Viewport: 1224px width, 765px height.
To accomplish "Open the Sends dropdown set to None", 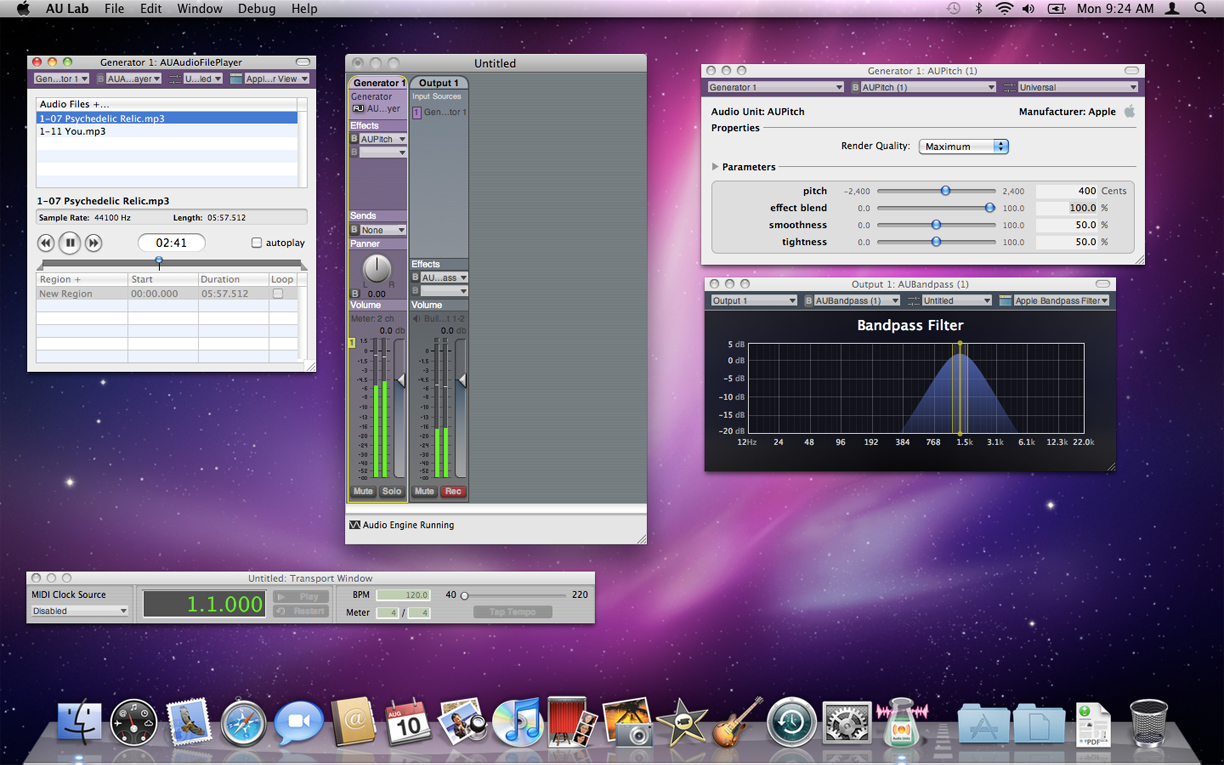I will coord(383,230).
